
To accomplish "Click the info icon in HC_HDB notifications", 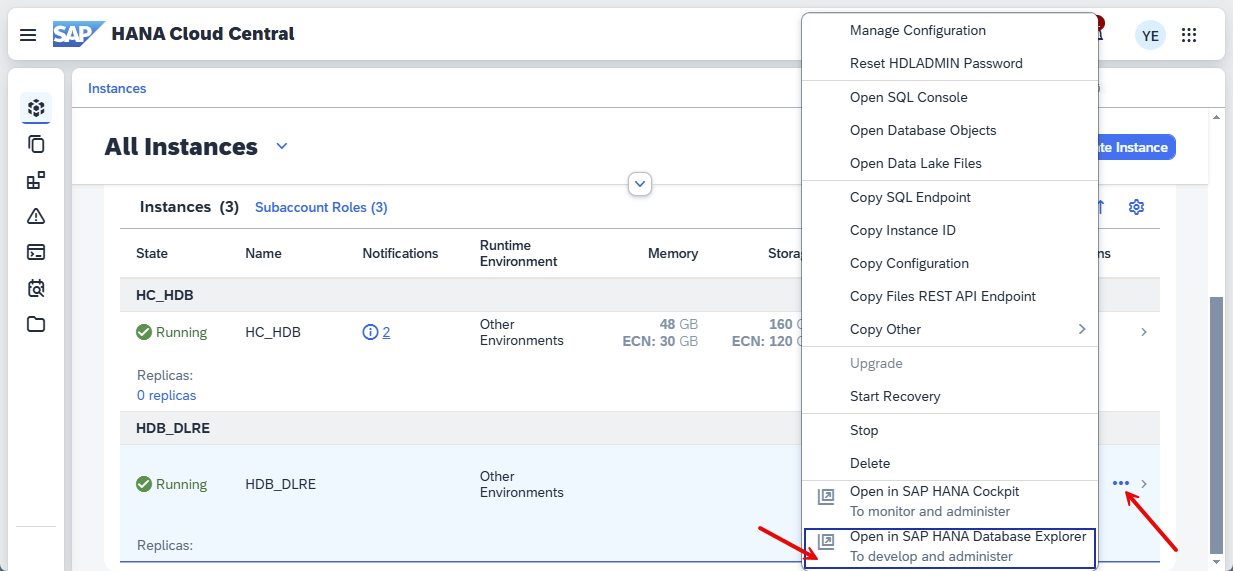I will coord(370,332).
